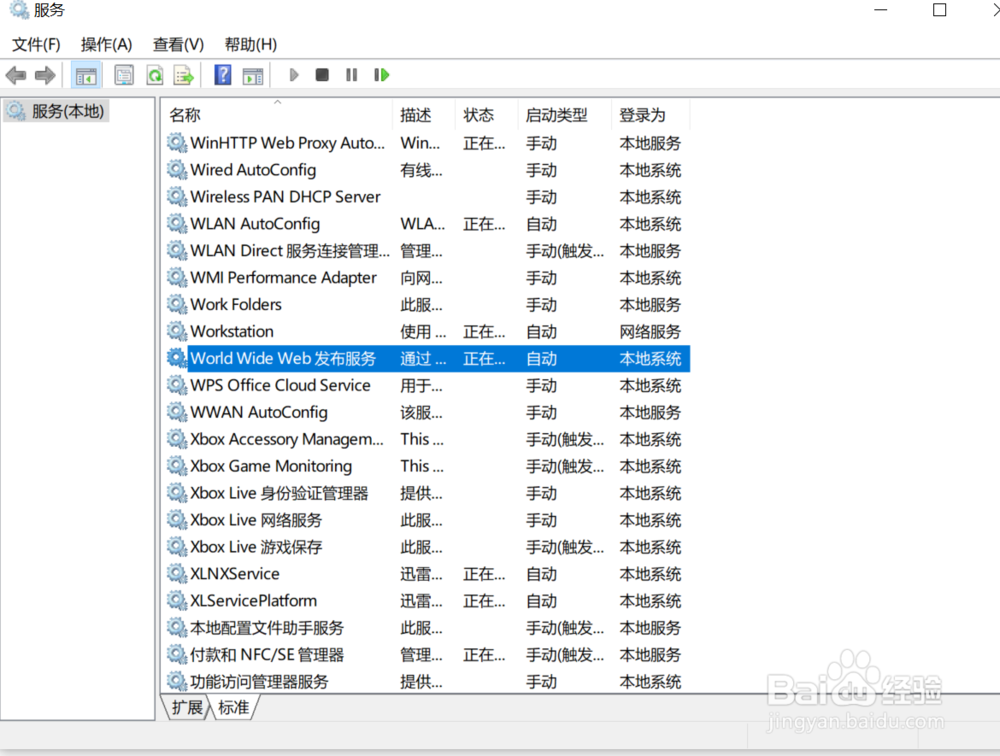Viewport: 1000px width, 756px height.
Task: Click the Stop service square icon
Action: click(322, 75)
